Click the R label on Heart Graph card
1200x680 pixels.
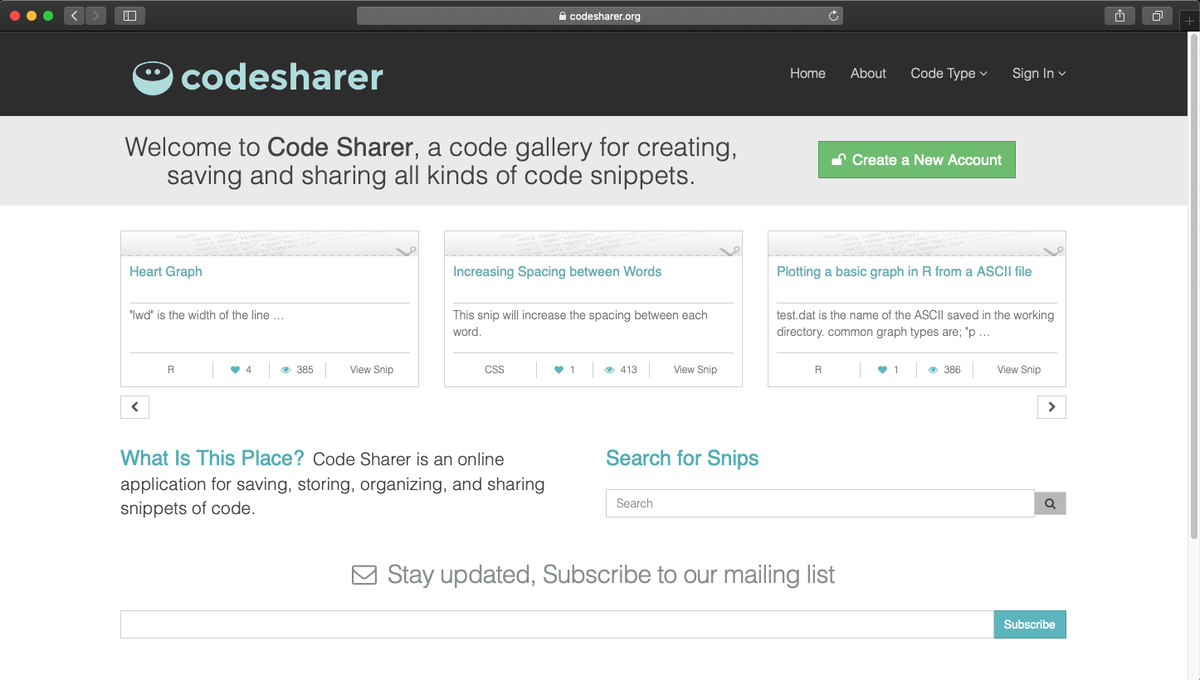[x=171, y=370]
